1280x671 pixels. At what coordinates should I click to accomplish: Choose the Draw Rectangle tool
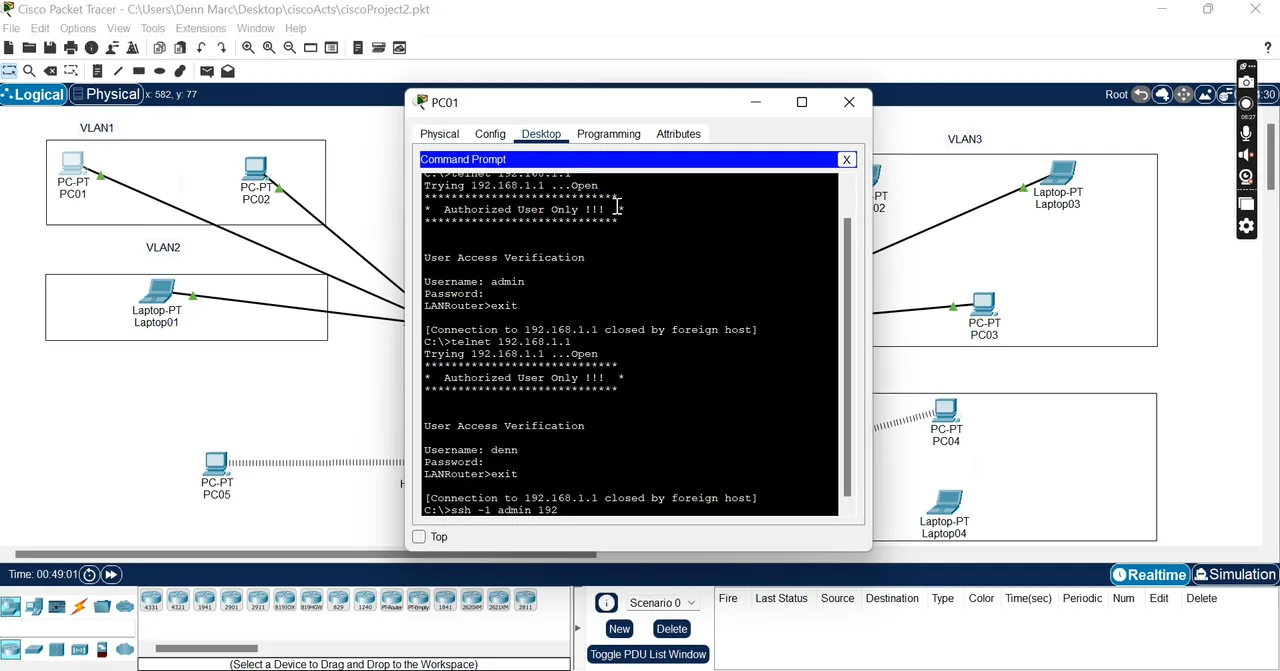[x=139, y=71]
